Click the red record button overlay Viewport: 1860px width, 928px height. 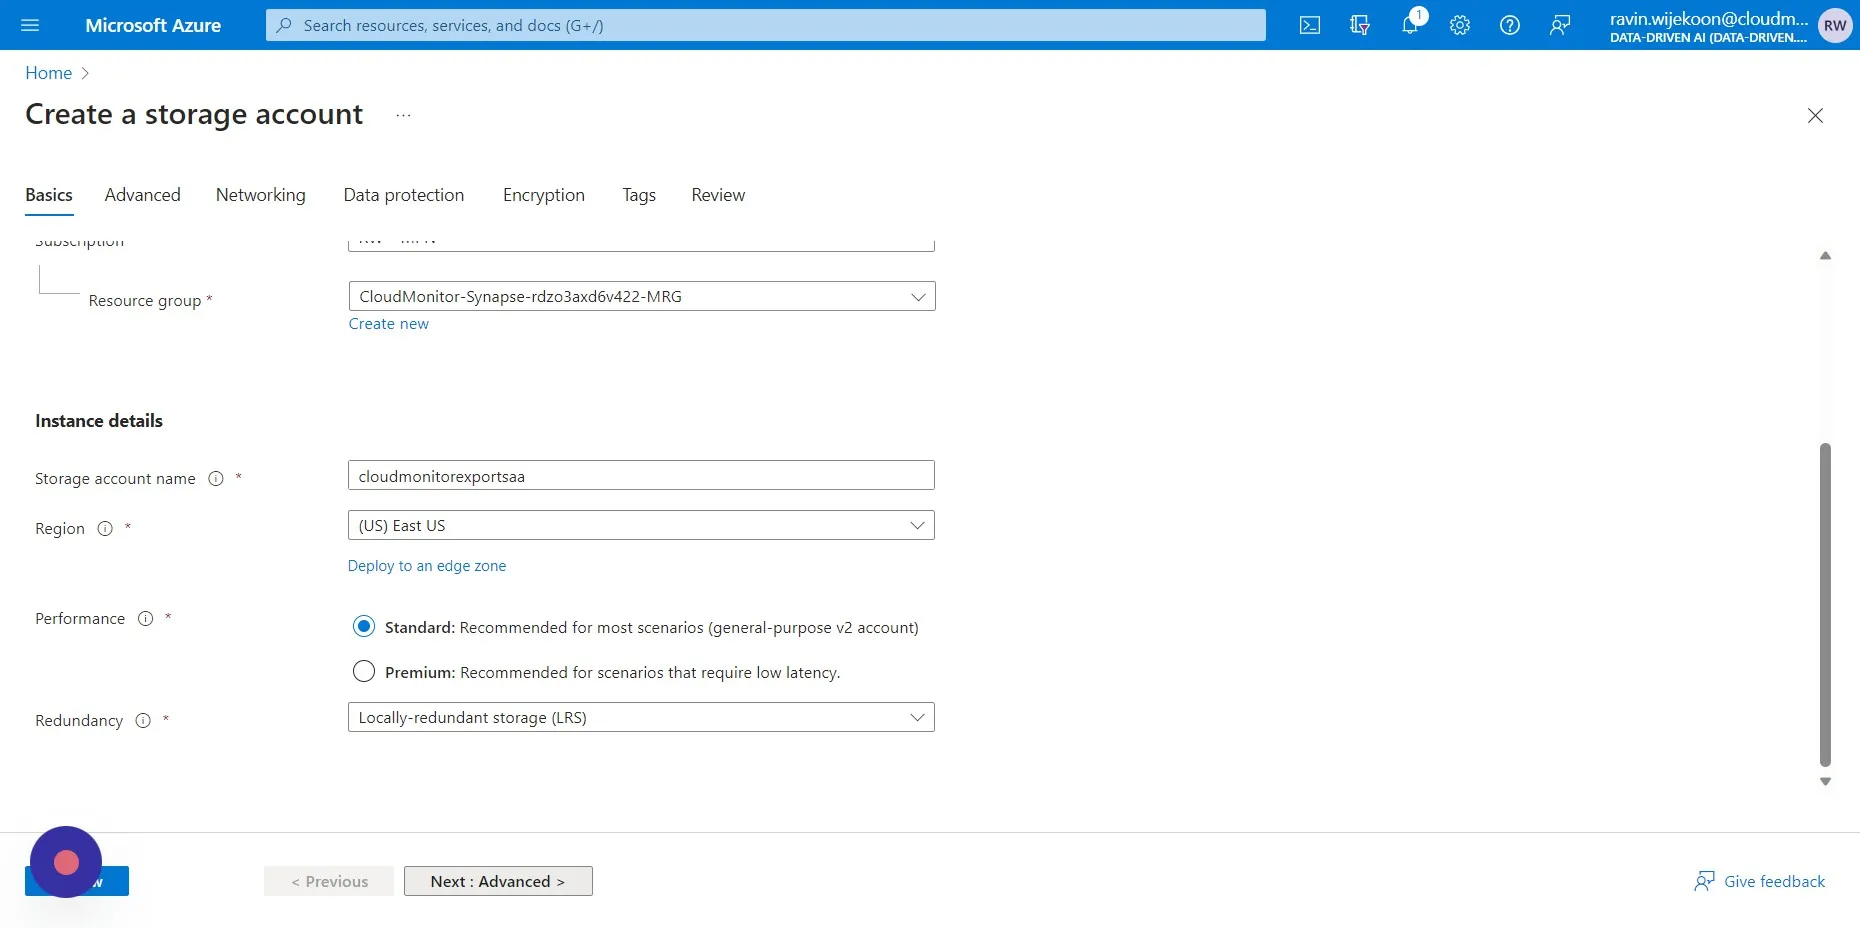tap(66, 862)
